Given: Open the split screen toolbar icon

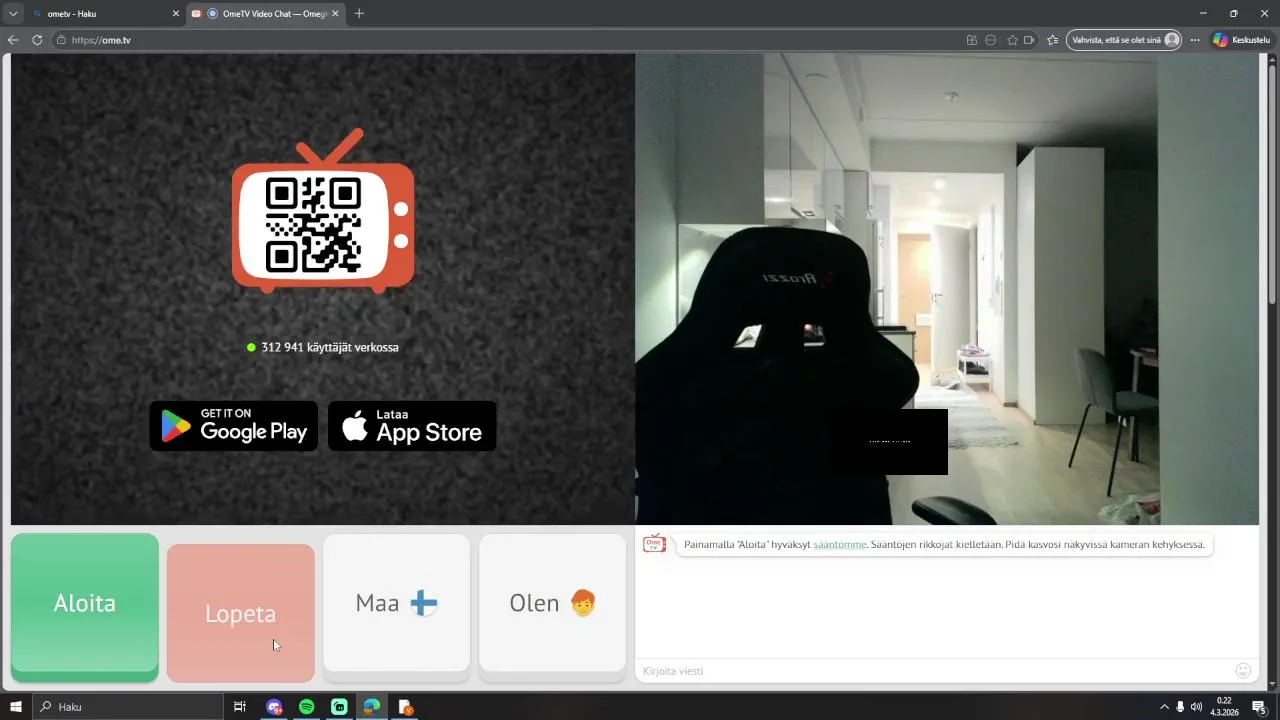Looking at the screenshot, I should (971, 40).
